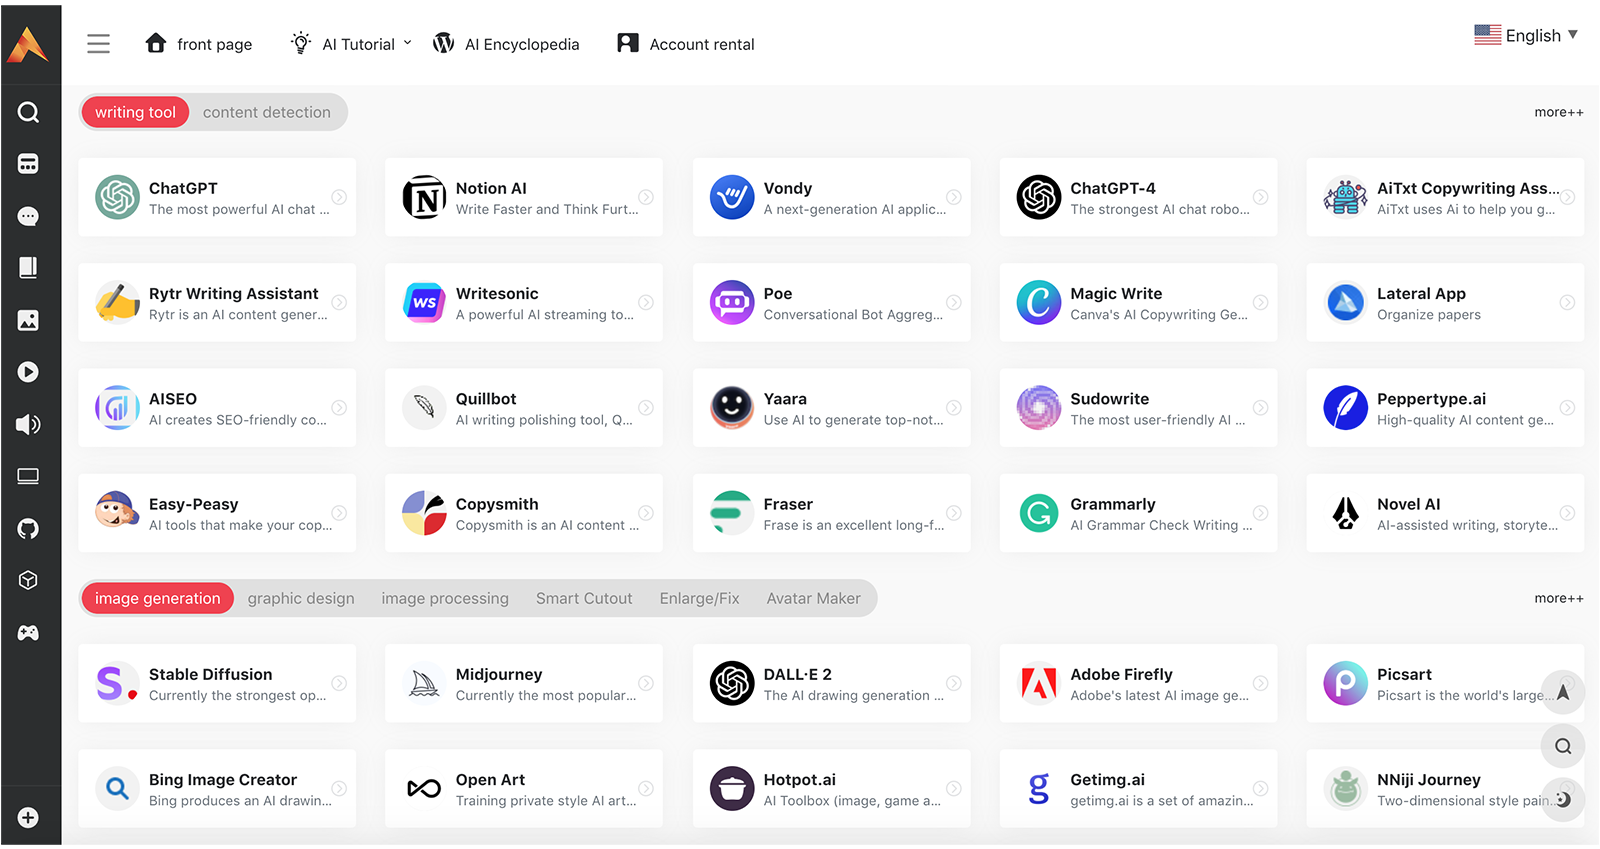The height and width of the screenshot is (849, 1600).
Task: Open the GitHub sidebar icon
Action: (x=28, y=528)
